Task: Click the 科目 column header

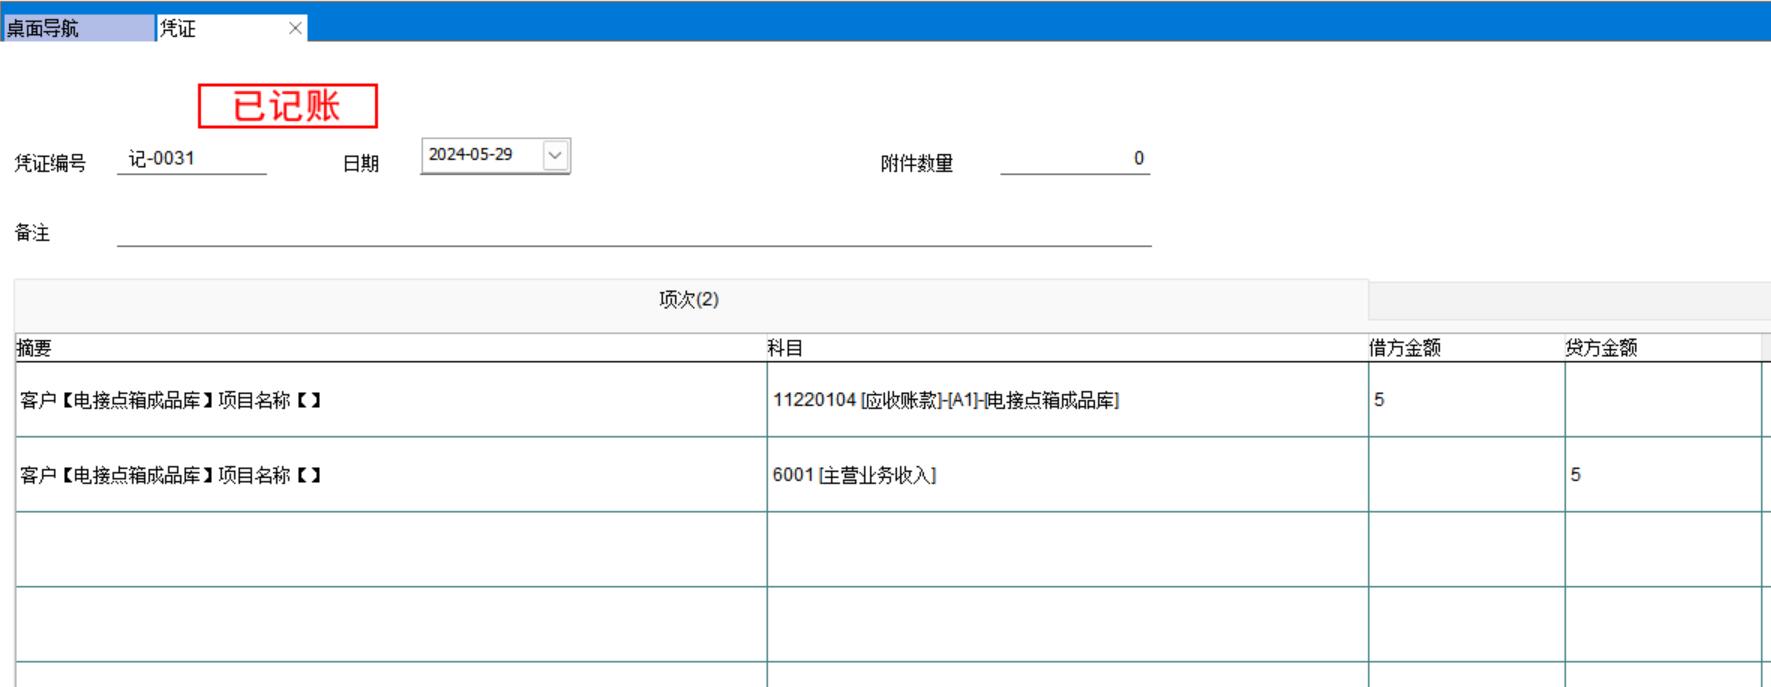Action: coord(1066,348)
